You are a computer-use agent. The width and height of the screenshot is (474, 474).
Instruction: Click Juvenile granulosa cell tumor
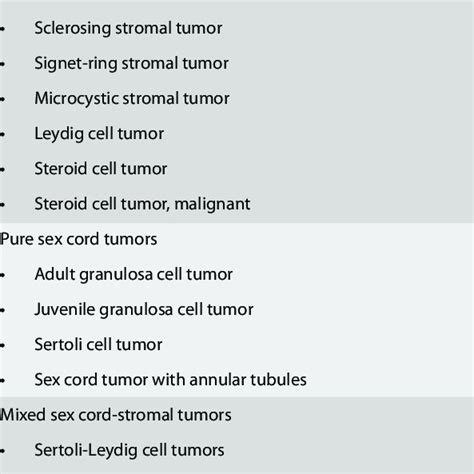click(144, 310)
